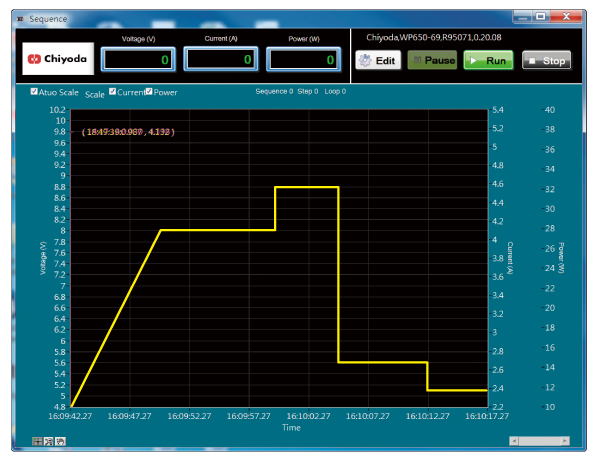The height and width of the screenshot is (459, 600).
Task: Toggle the Atuo Scale checkbox
Action: pos(35,92)
